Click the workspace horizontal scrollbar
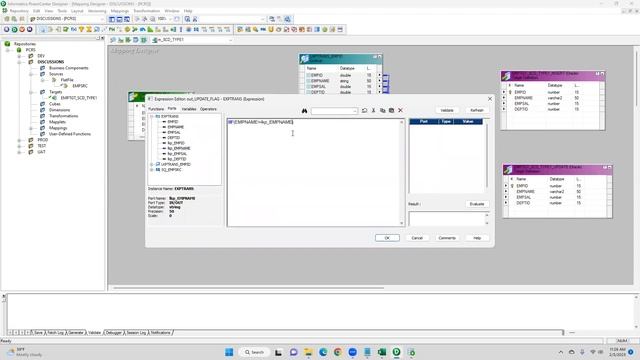Viewport: 640px width, 360px height. 248,288
